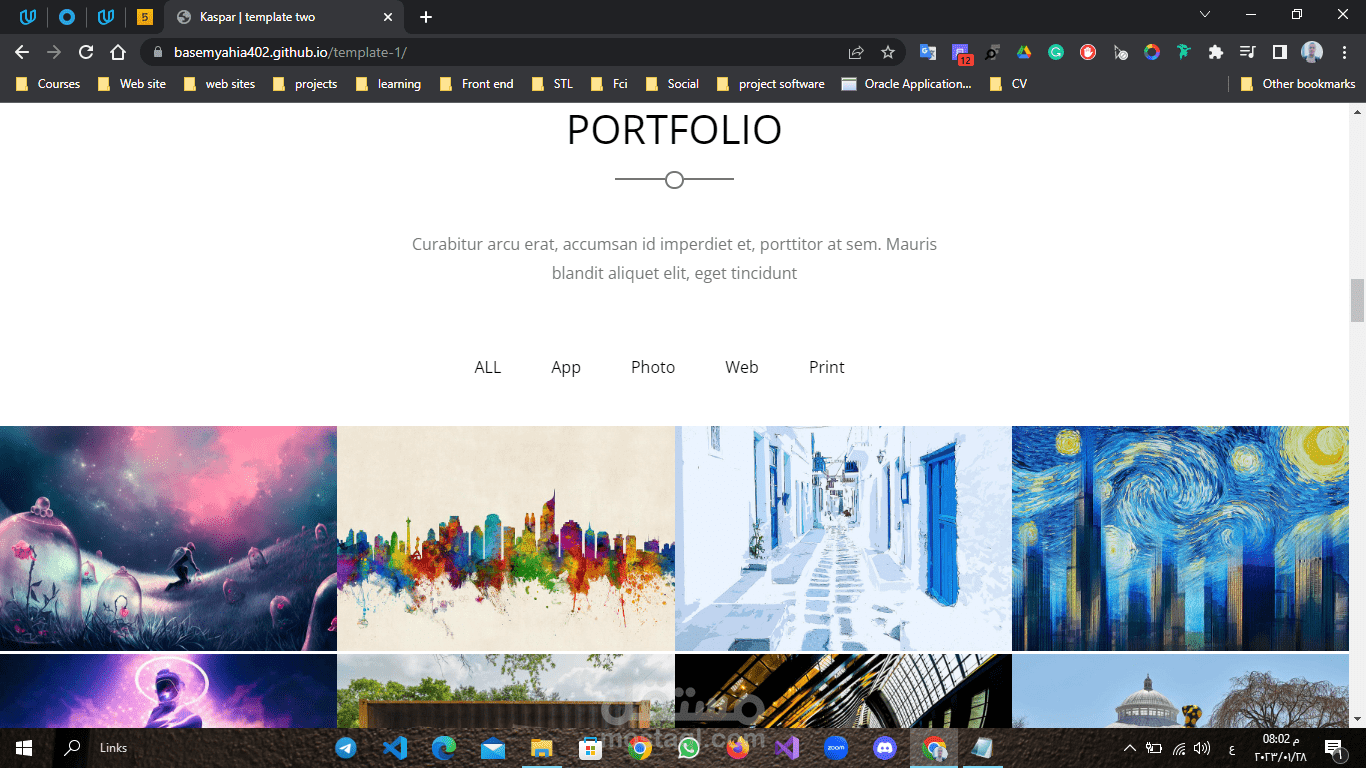
Task: Open WhatsApp from the taskbar
Action: tap(689, 748)
